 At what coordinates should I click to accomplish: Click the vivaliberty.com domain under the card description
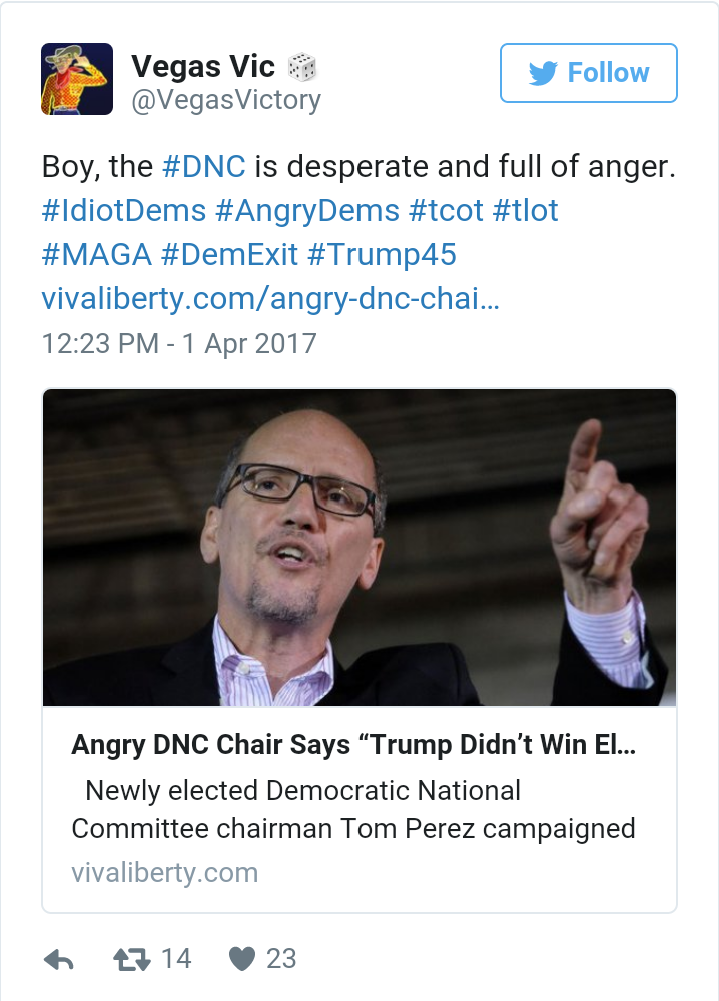[164, 872]
